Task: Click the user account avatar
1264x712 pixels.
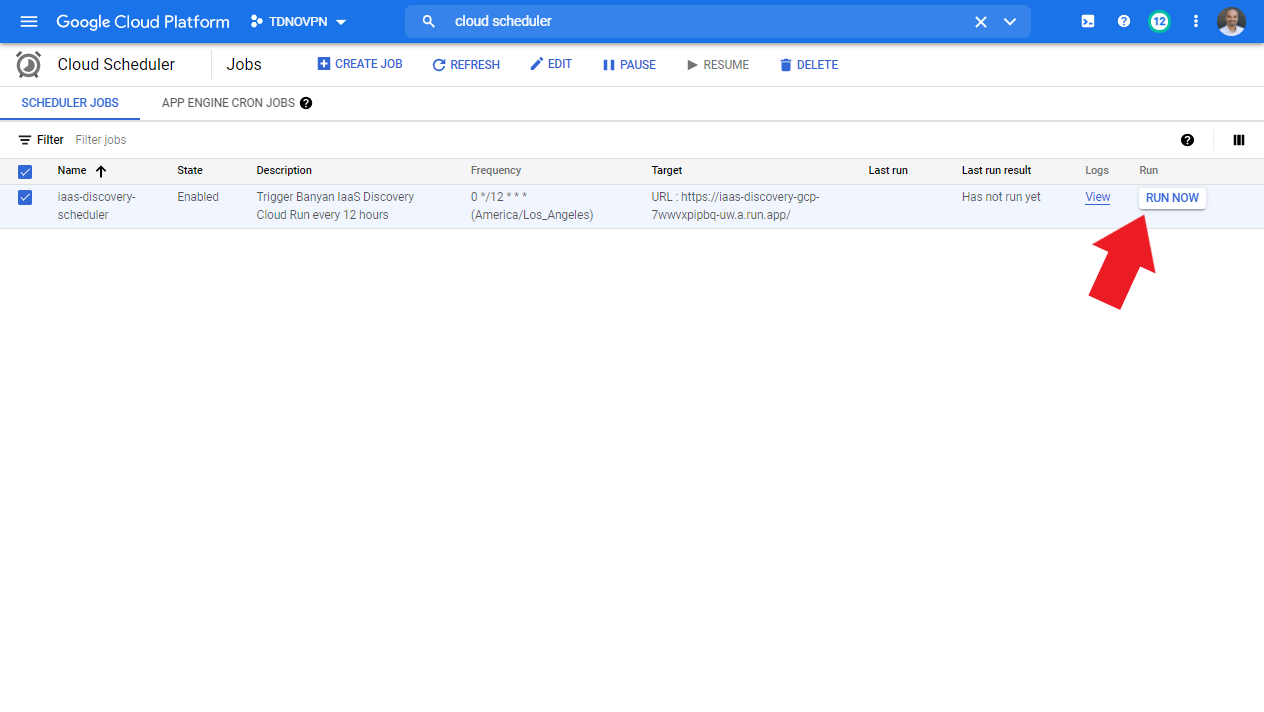Action: click(1231, 21)
